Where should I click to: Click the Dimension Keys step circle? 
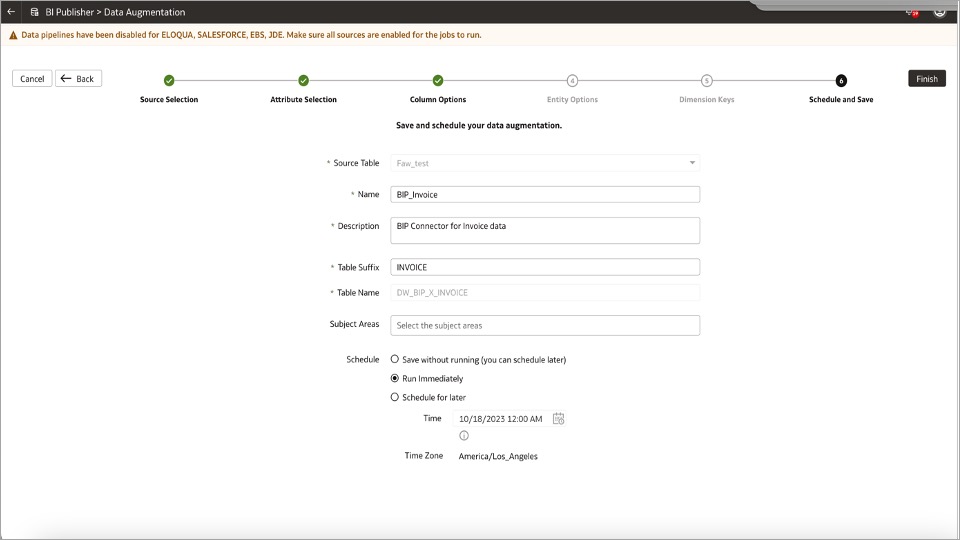click(x=707, y=80)
